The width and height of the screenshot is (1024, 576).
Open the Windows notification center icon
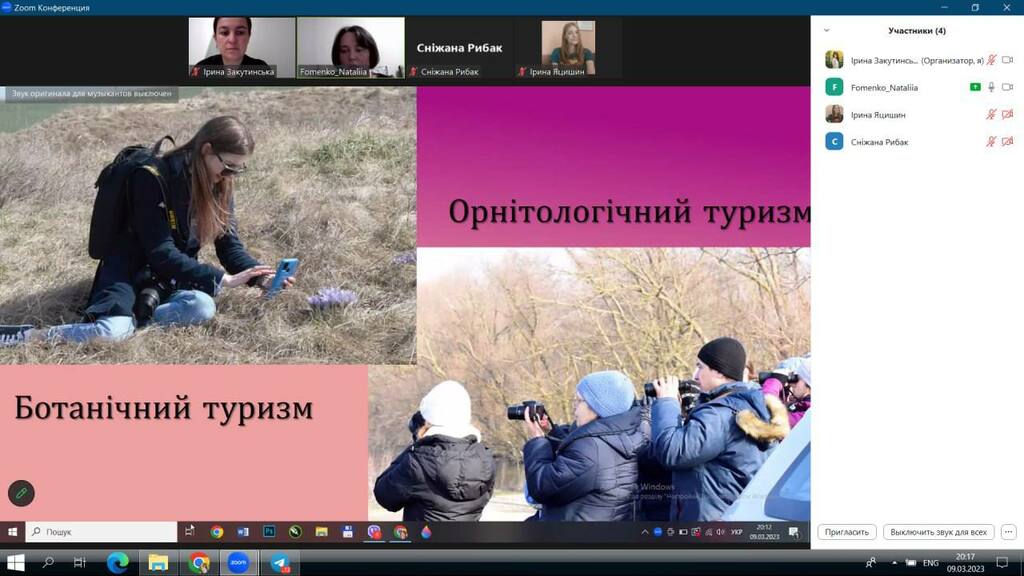[x=1002, y=563]
